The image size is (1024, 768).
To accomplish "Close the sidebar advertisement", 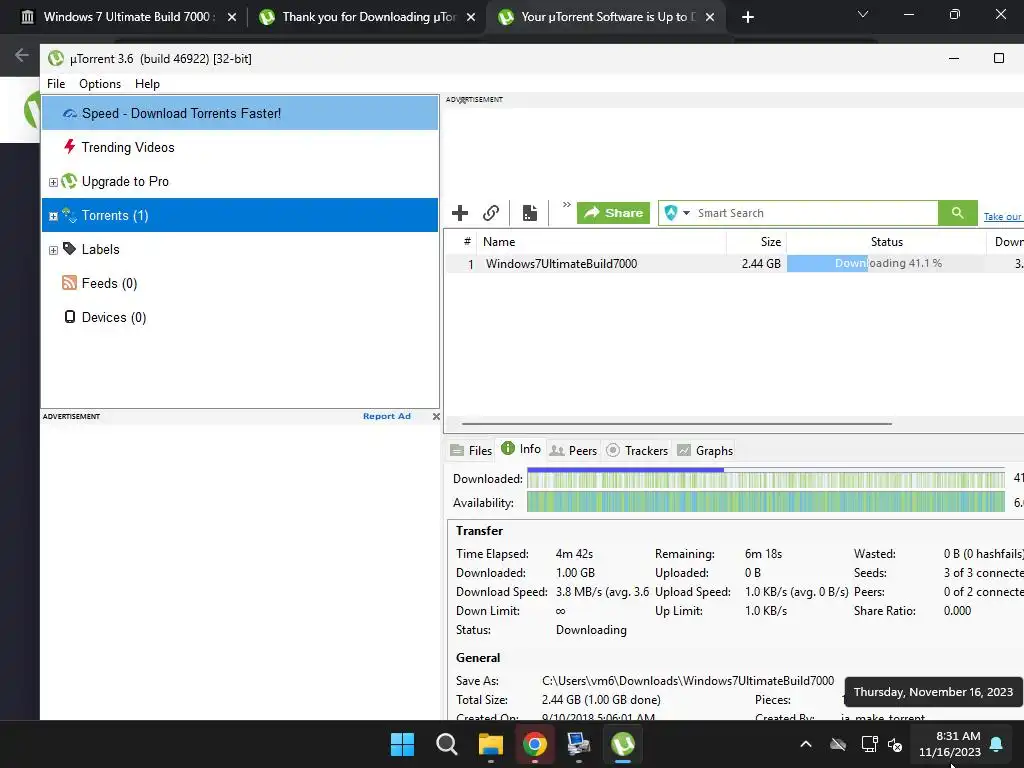I will 436,416.
